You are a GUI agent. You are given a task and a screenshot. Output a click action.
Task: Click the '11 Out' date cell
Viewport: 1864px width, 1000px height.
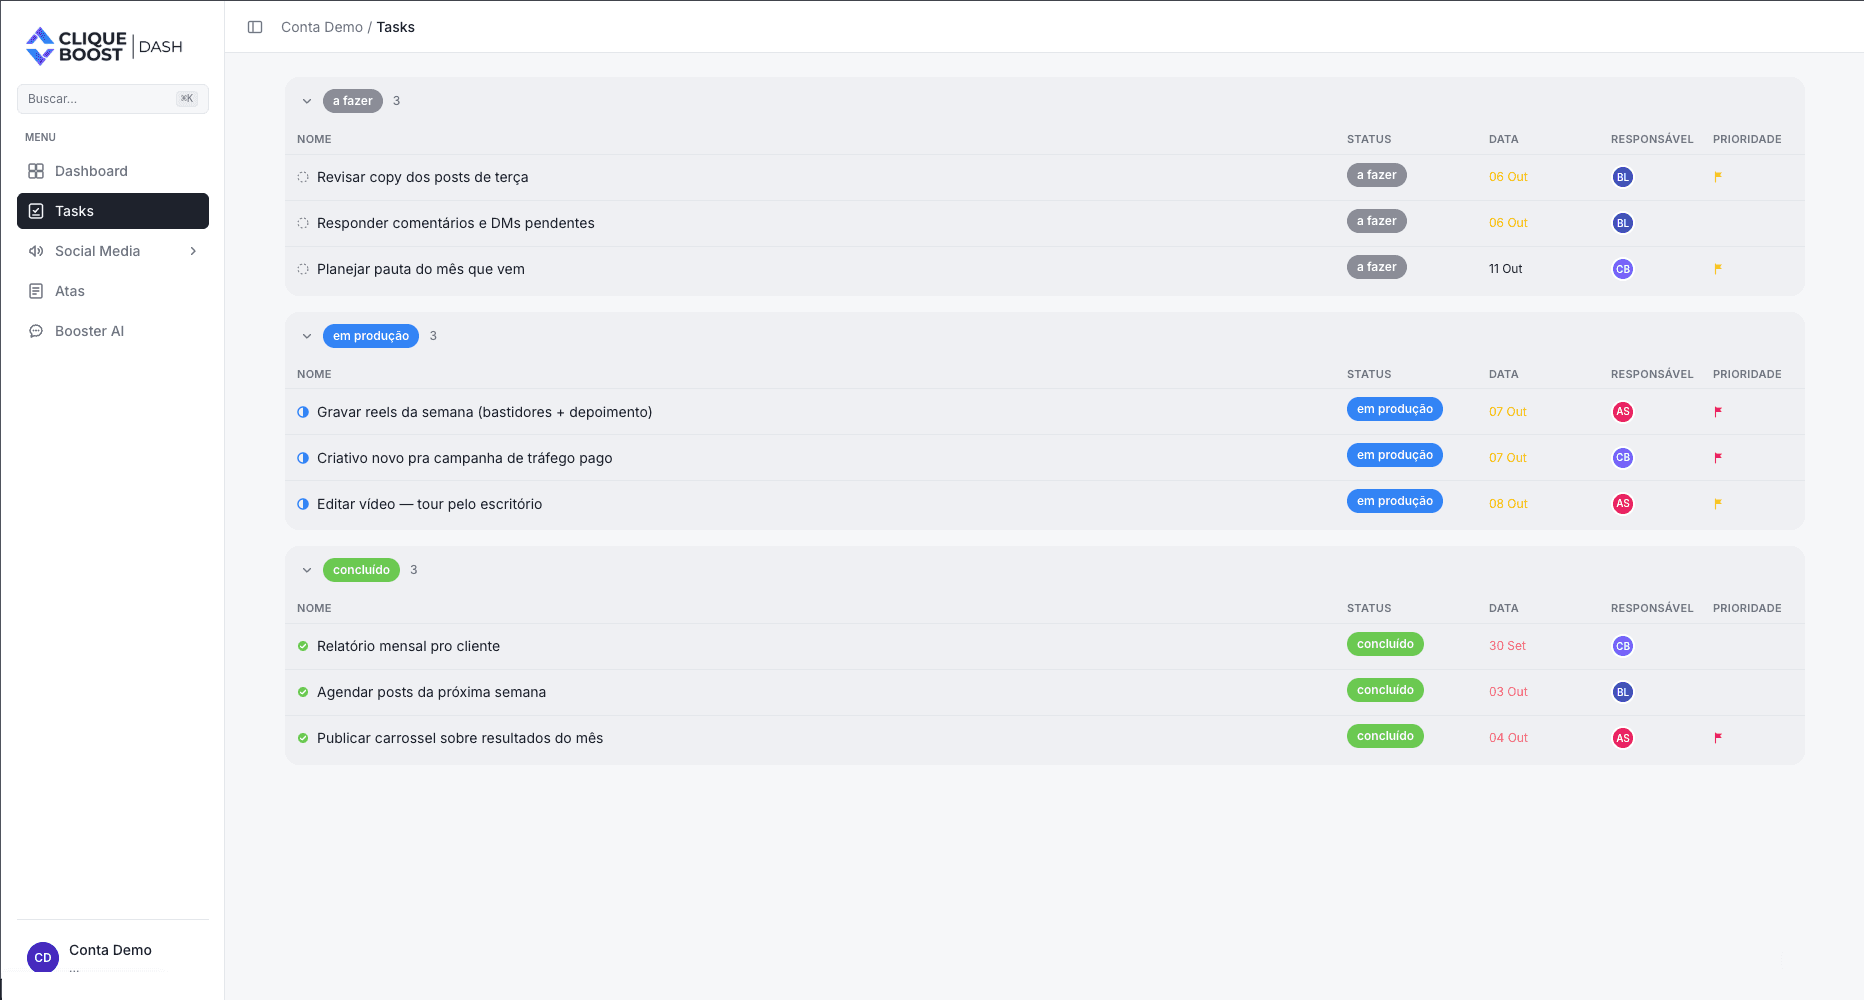click(x=1506, y=269)
